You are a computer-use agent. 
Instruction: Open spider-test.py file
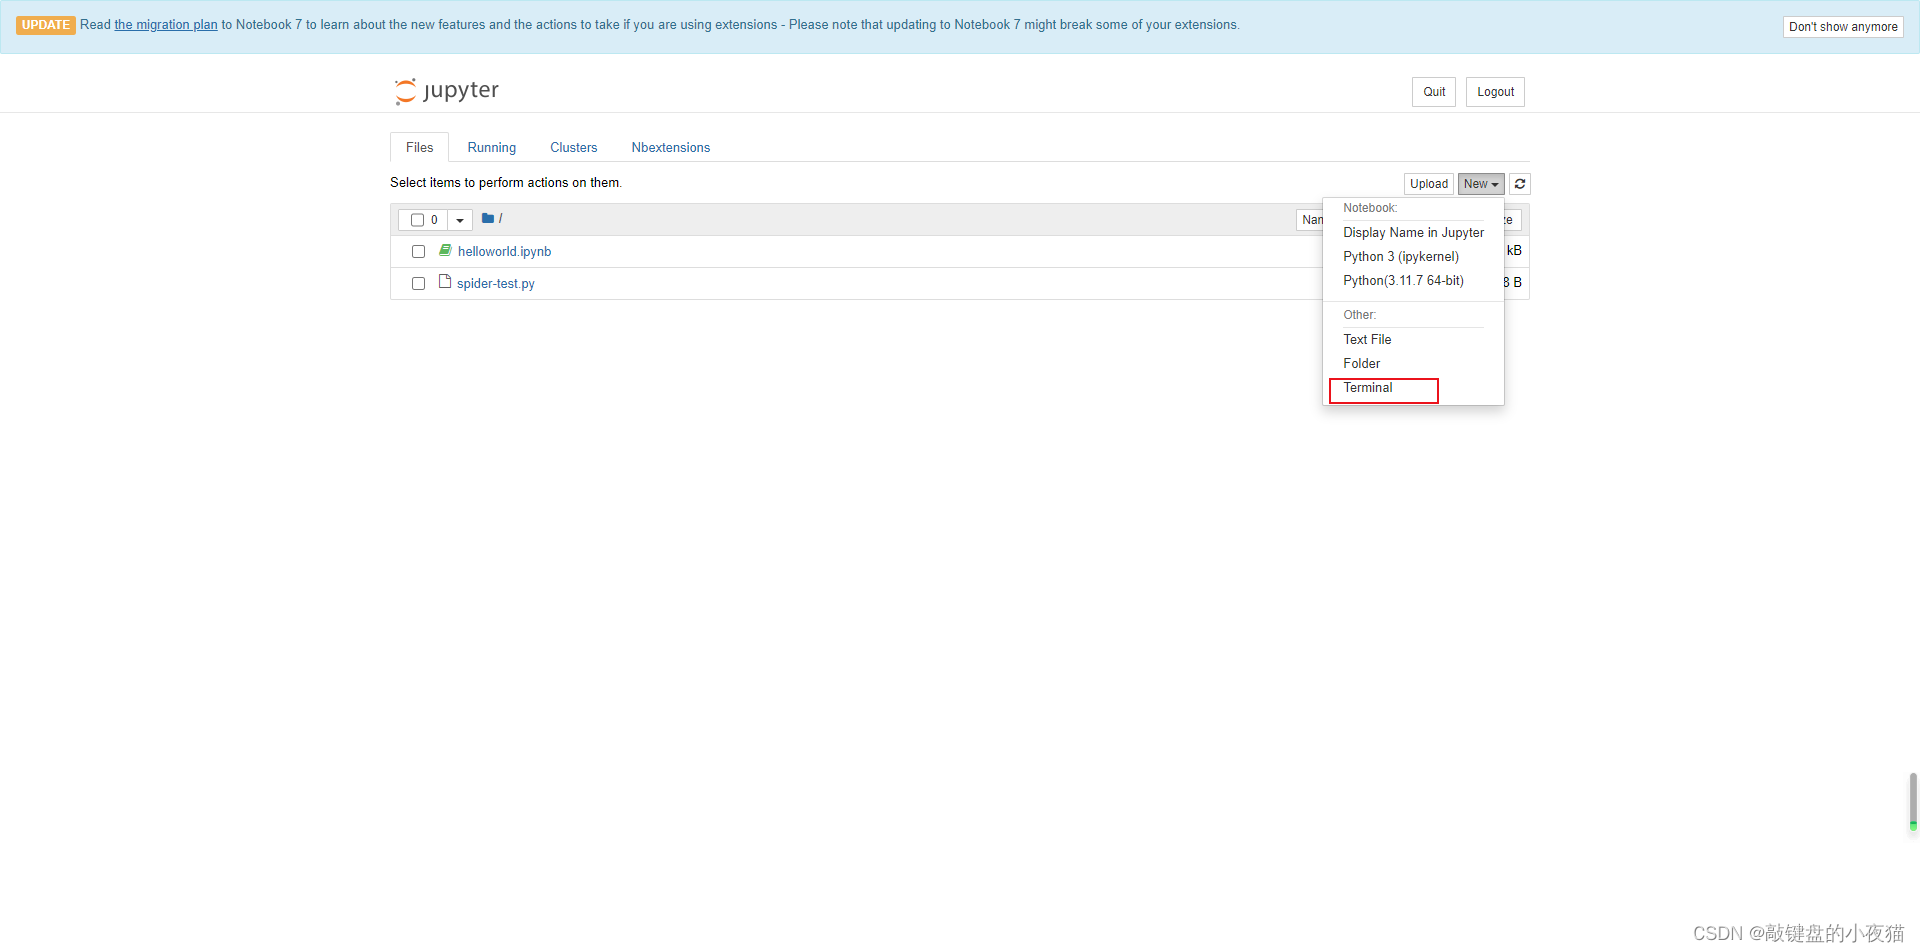click(x=496, y=284)
